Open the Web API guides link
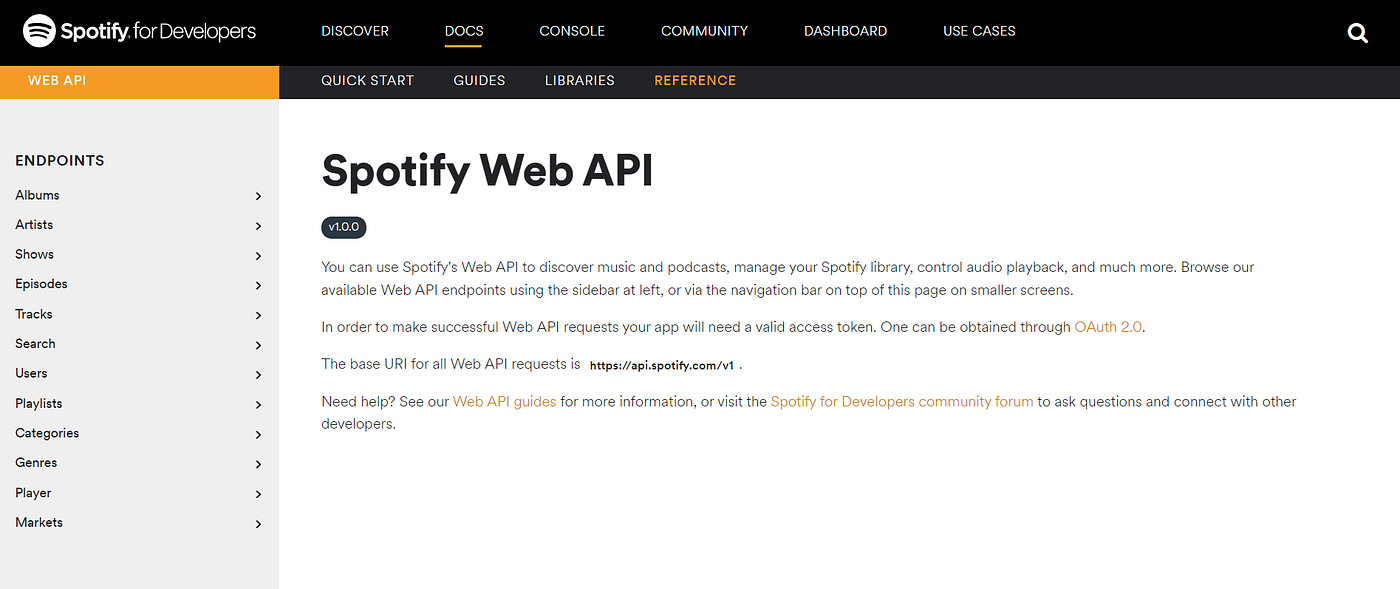1400x589 pixels. [x=504, y=400]
